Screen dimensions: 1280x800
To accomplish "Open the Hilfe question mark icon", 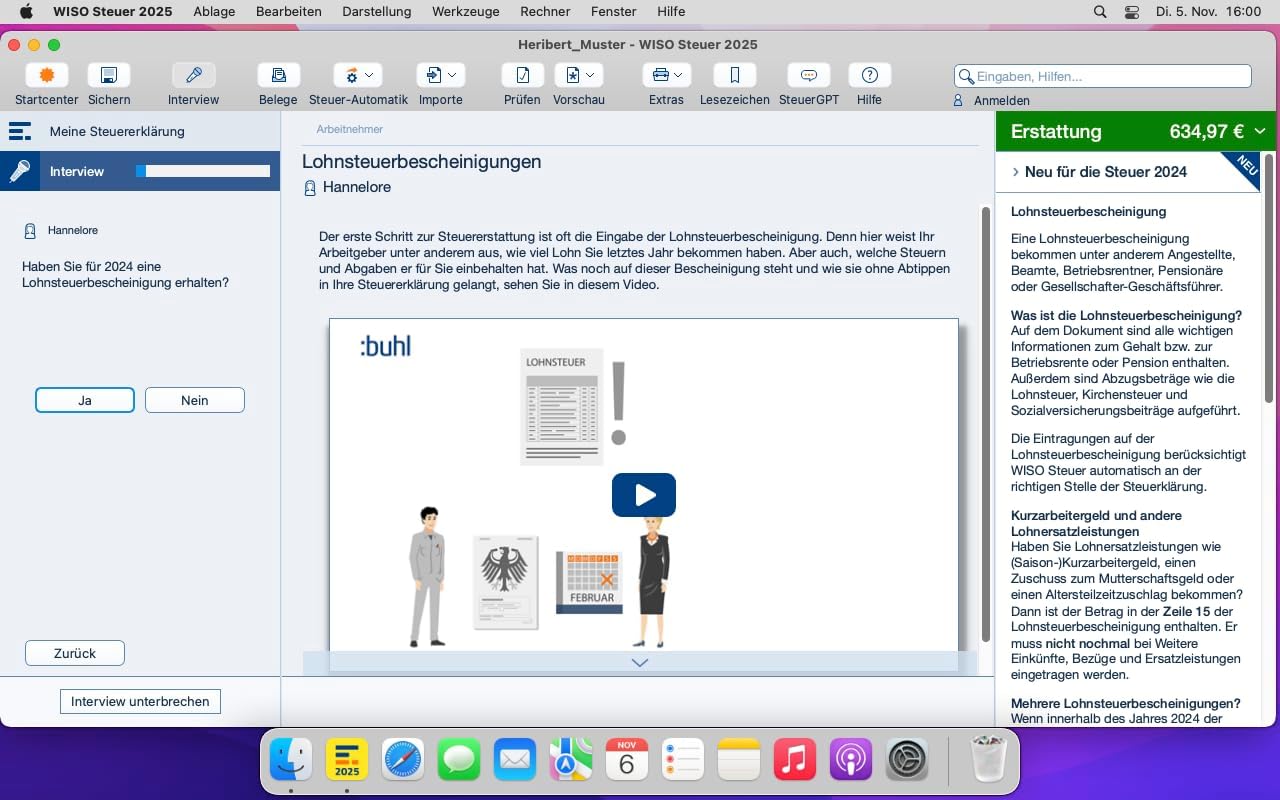I will 869,75.
